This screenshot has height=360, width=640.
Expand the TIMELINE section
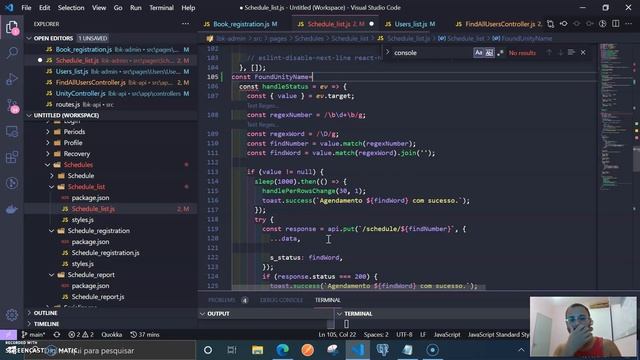(46, 324)
